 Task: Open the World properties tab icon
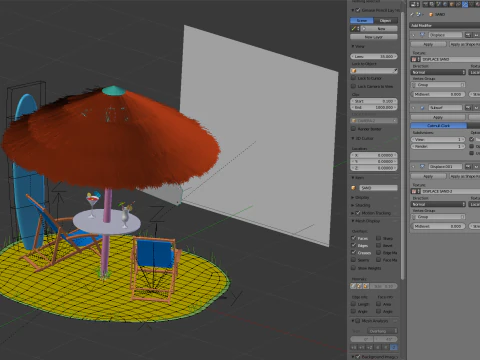coord(445,4)
